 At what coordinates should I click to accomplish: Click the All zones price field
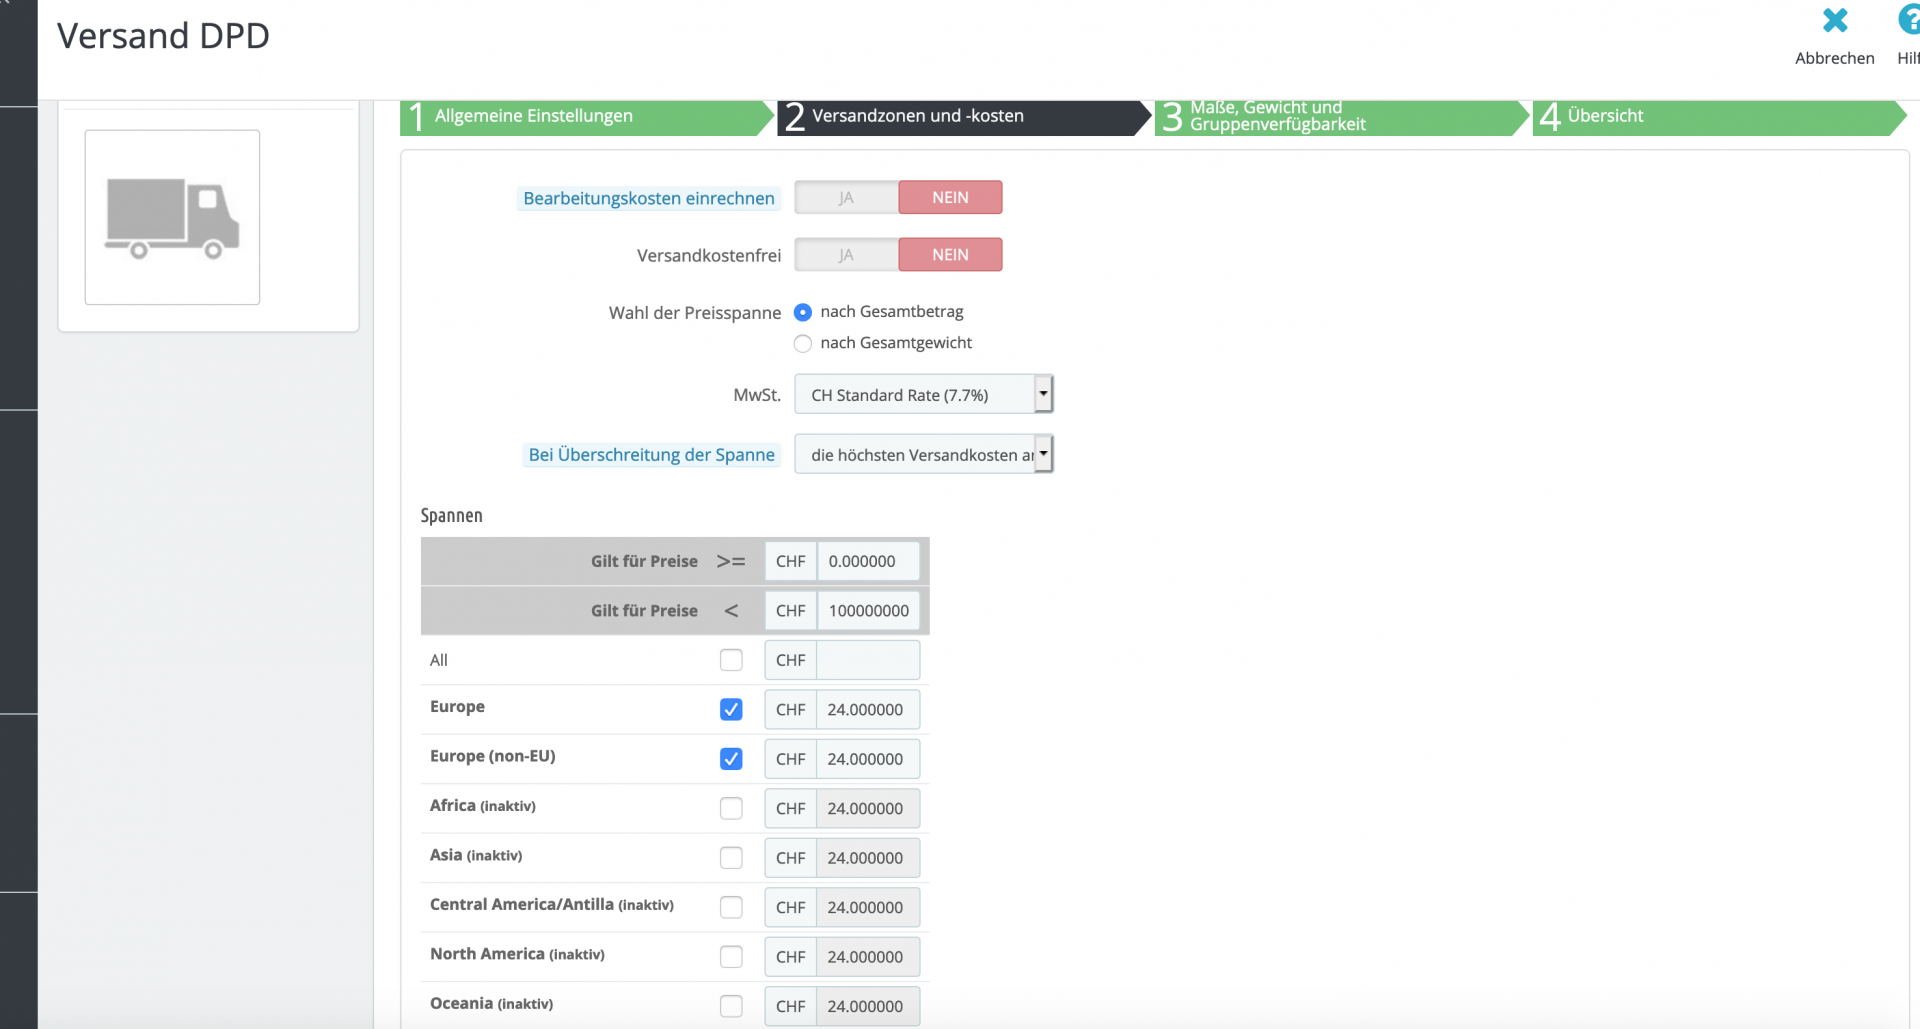[x=868, y=661]
